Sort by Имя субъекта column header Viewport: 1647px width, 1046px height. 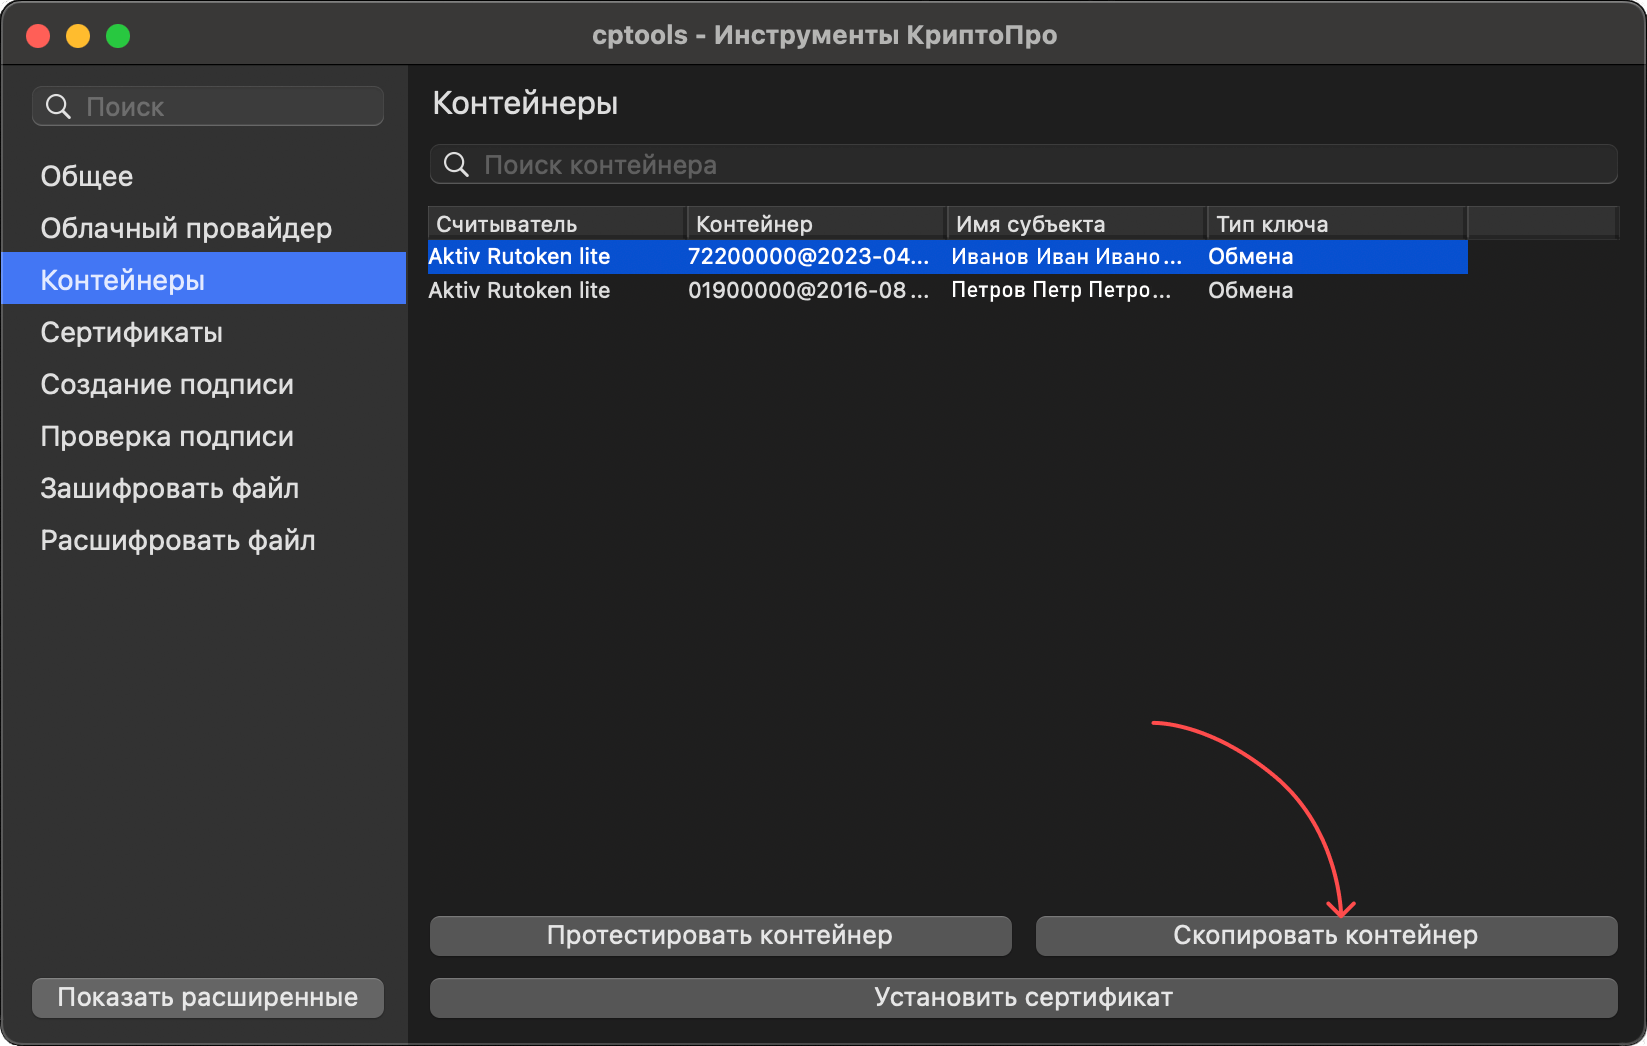tap(1077, 224)
